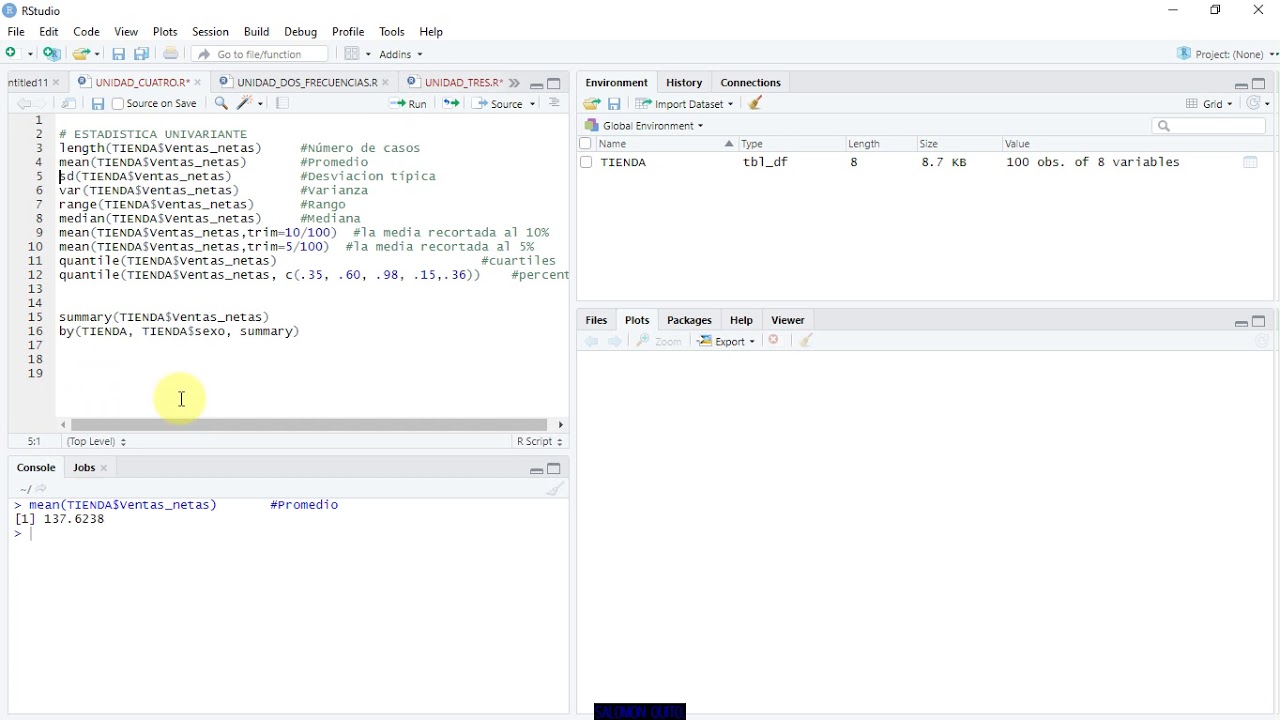
Task: Click the Load workspace folder icon in Environment
Action: [x=592, y=104]
